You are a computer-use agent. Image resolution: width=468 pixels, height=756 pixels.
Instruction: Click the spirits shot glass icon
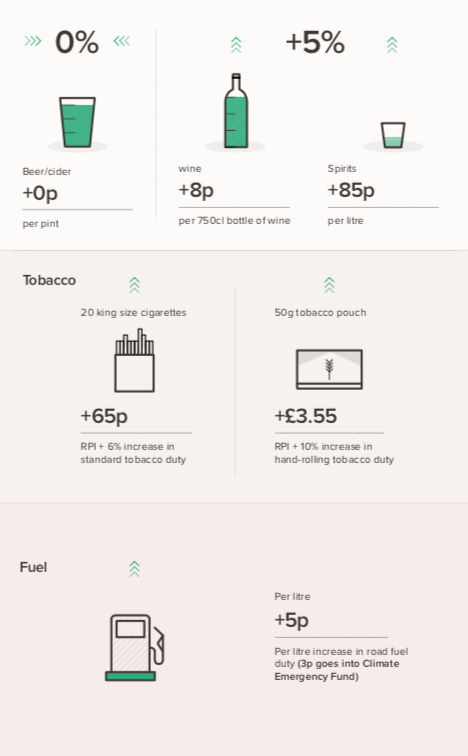point(393,135)
